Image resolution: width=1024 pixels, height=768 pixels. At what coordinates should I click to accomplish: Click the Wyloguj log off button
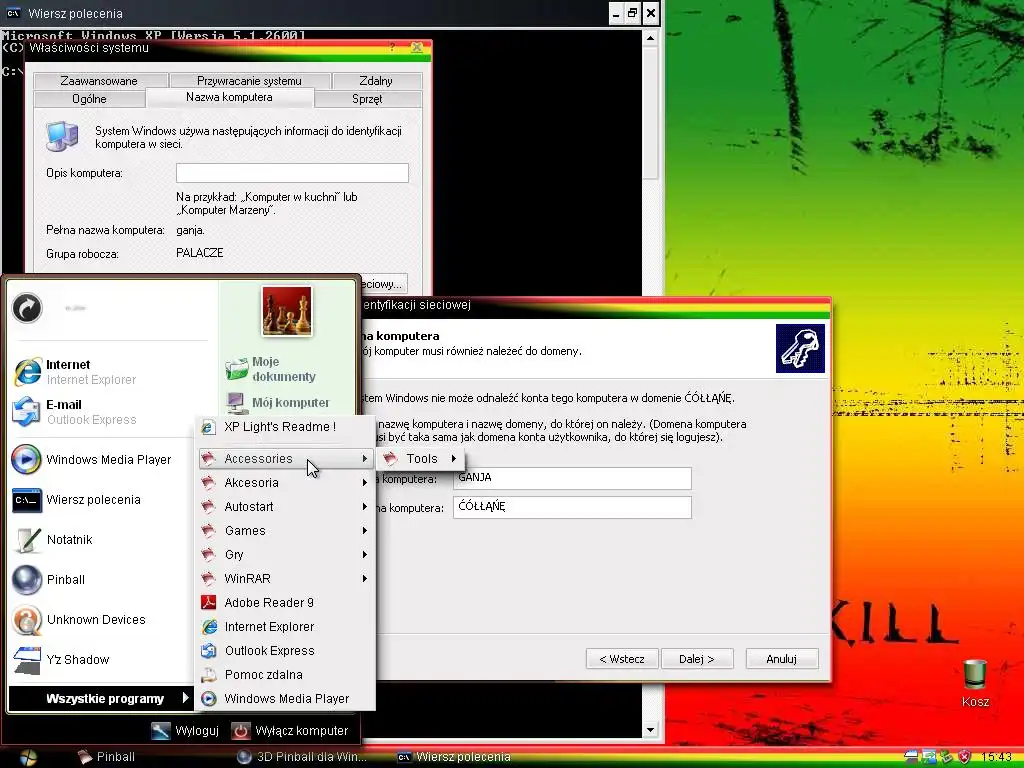185,731
